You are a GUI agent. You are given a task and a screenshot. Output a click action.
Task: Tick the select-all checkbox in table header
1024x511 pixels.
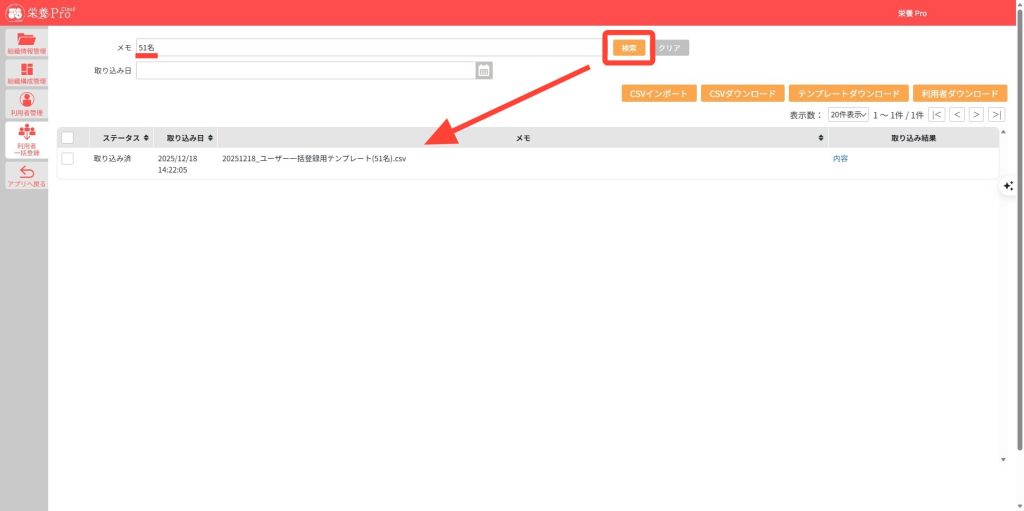pyautogui.click(x=68, y=138)
